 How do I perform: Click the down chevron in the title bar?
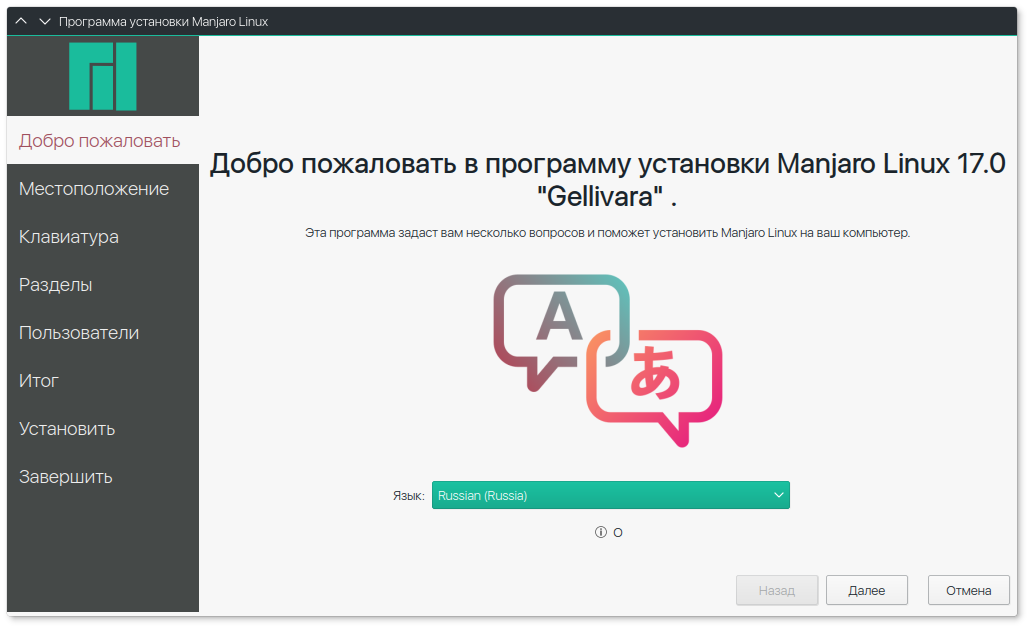[44, 21]
